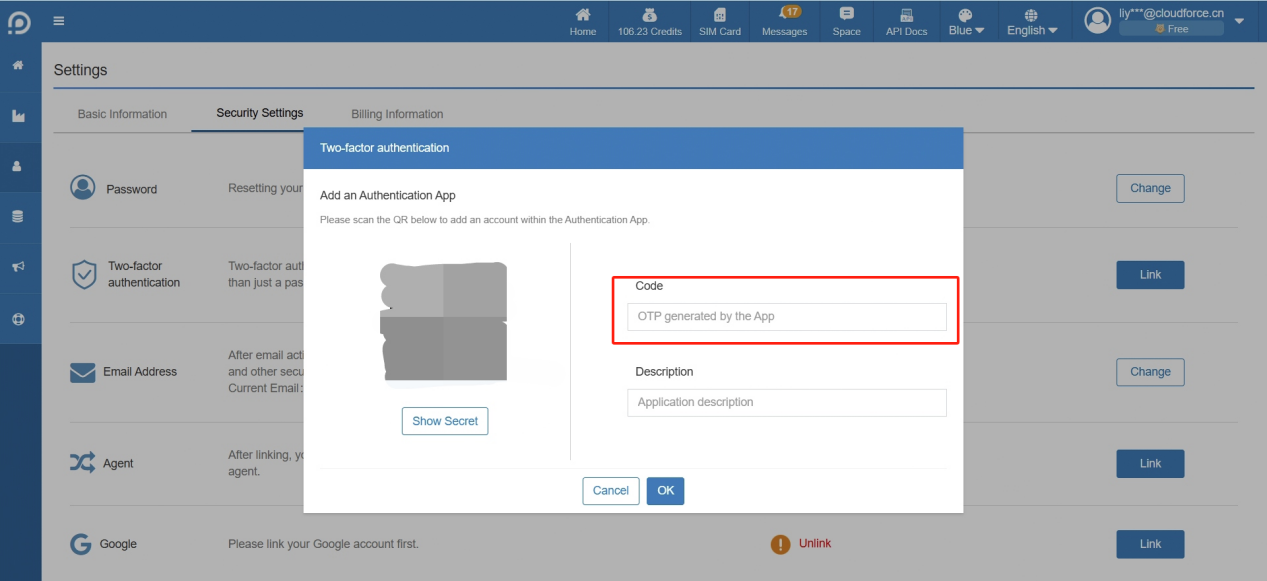
Task: Open the chart statistics sidebar icon
Action: click(18, 116)
